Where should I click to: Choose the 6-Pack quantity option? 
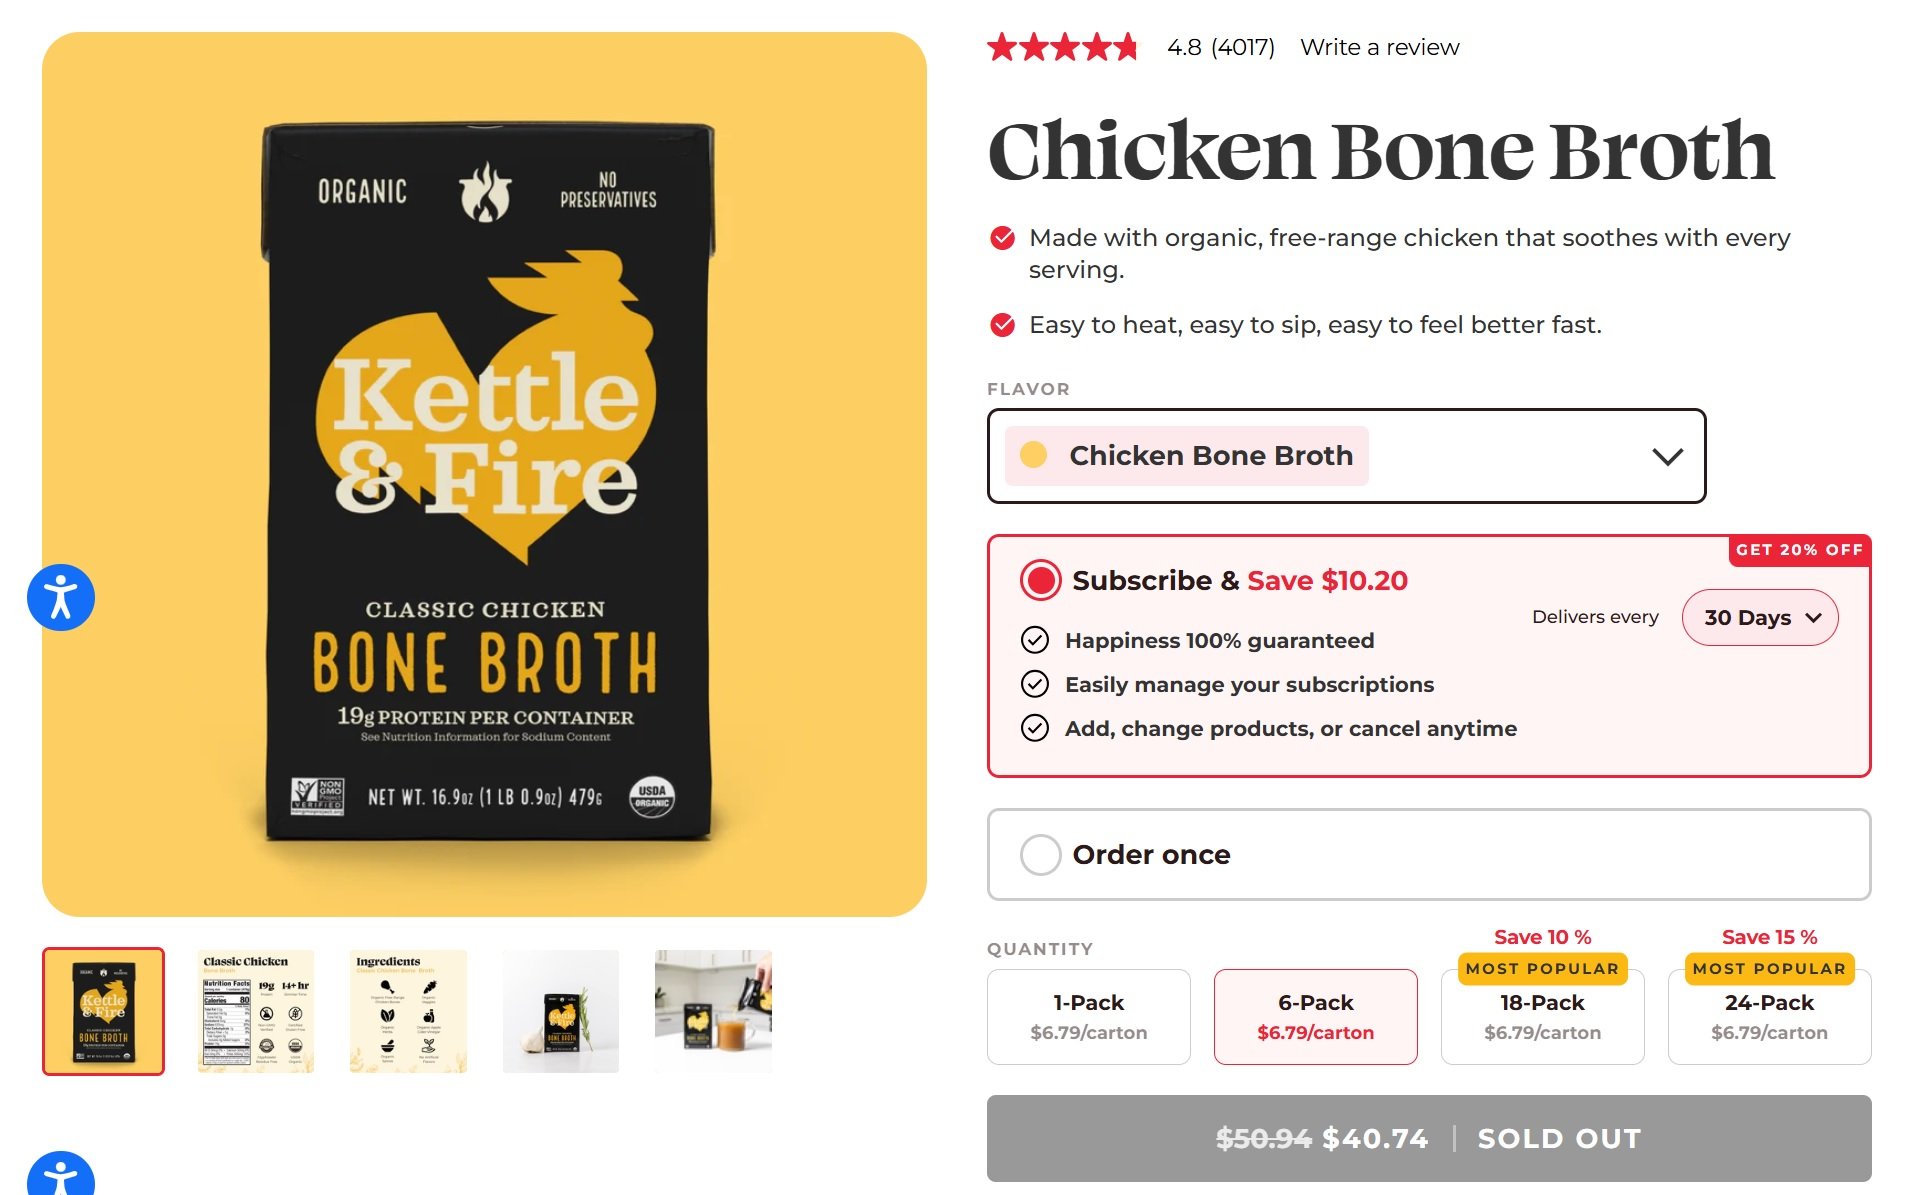click(x=1315, y=1016)
